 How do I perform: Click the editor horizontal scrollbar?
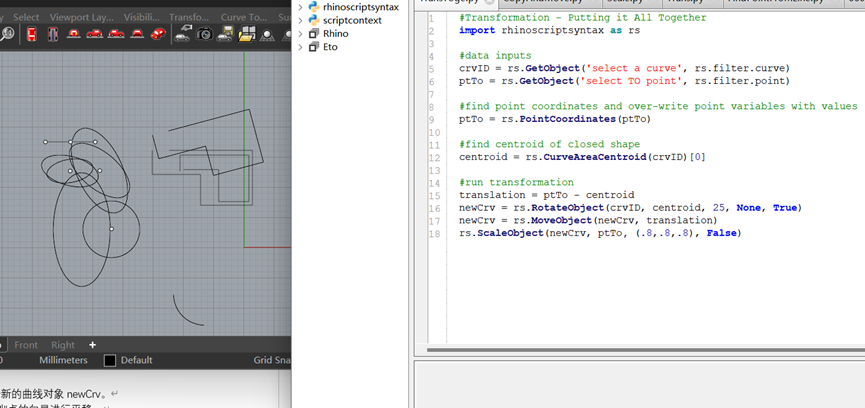point(645,350)
